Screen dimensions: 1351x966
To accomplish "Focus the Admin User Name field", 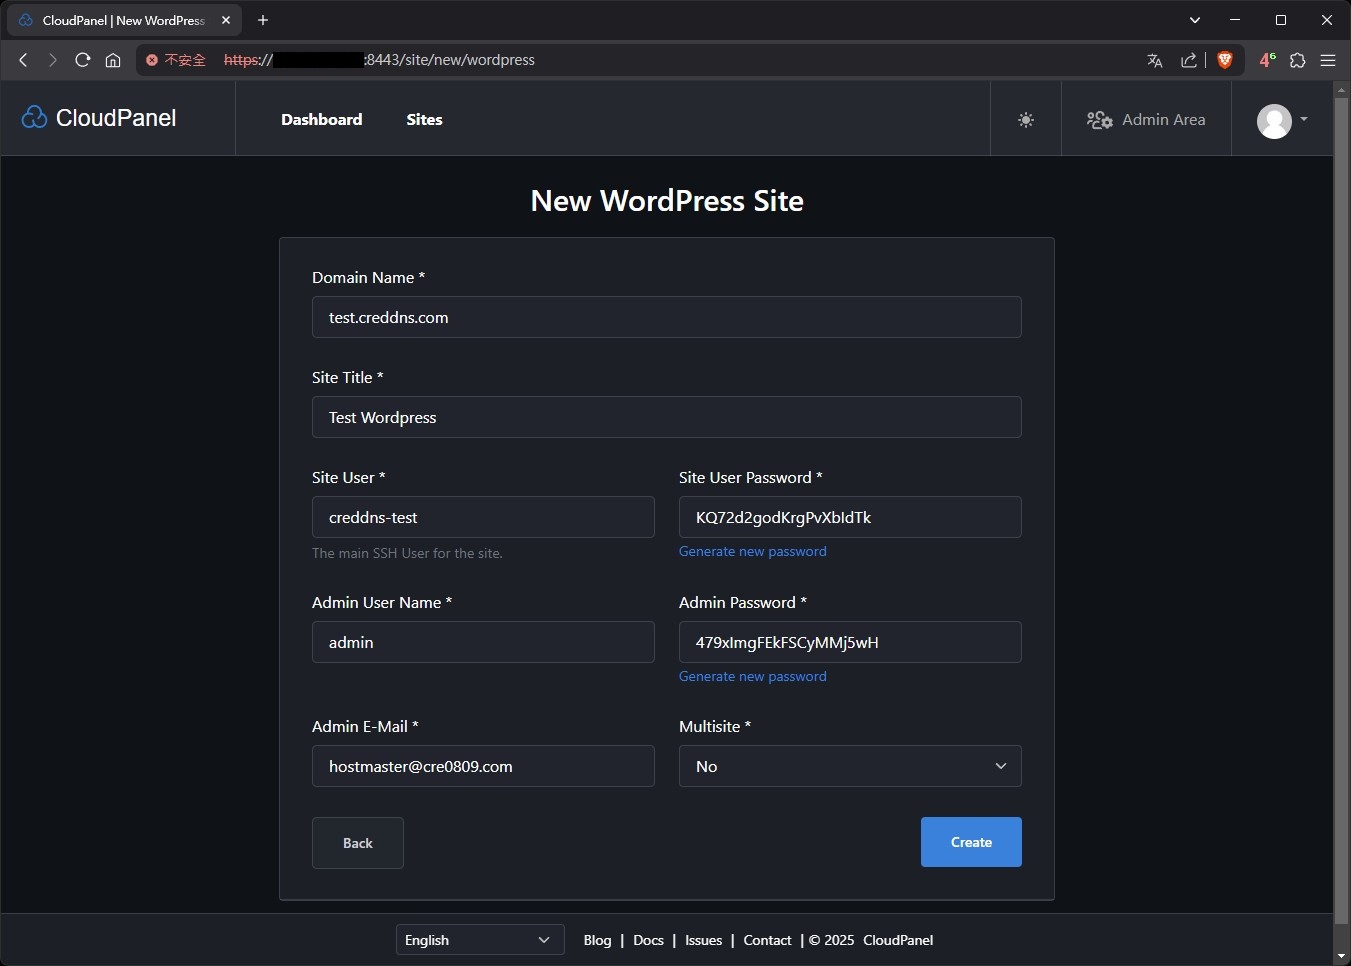I will 483,642.
